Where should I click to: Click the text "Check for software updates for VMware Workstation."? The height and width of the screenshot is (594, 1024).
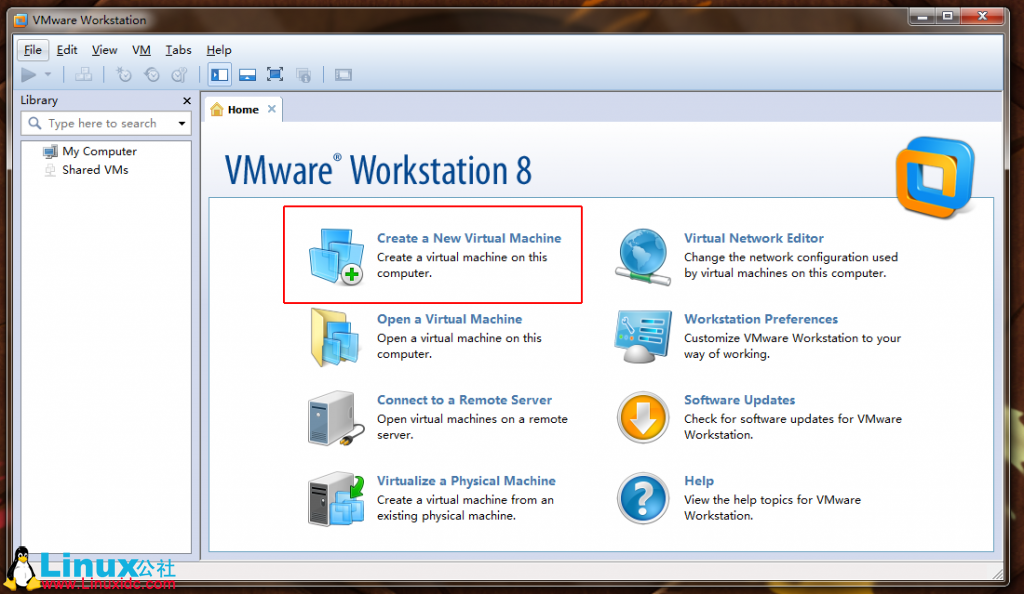coord(793,427)
